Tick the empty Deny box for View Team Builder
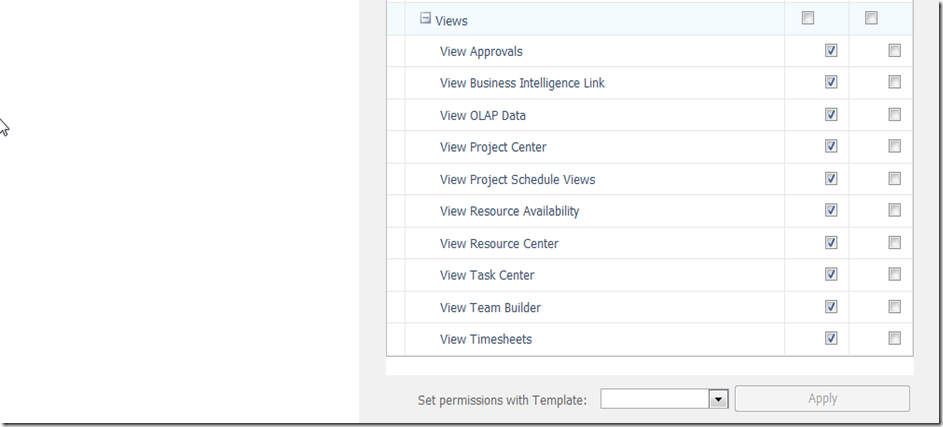Screen dimensions: 943x427 tap(894, 307)
